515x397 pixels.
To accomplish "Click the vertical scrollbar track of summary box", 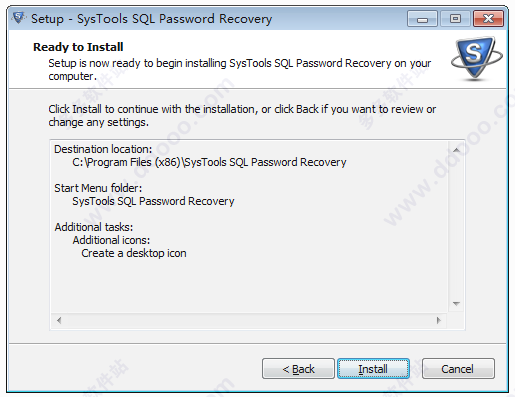I will tap(456, 227).
